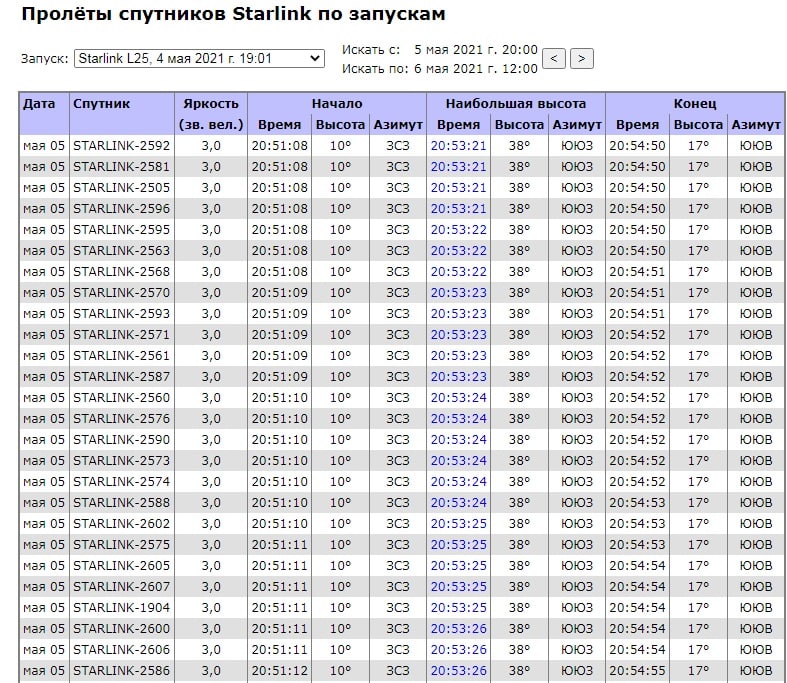This screenshot has height=683, width=787.
Task: Click brightness 3,0 for STARLINK-2600
Action: click(211, 629)
